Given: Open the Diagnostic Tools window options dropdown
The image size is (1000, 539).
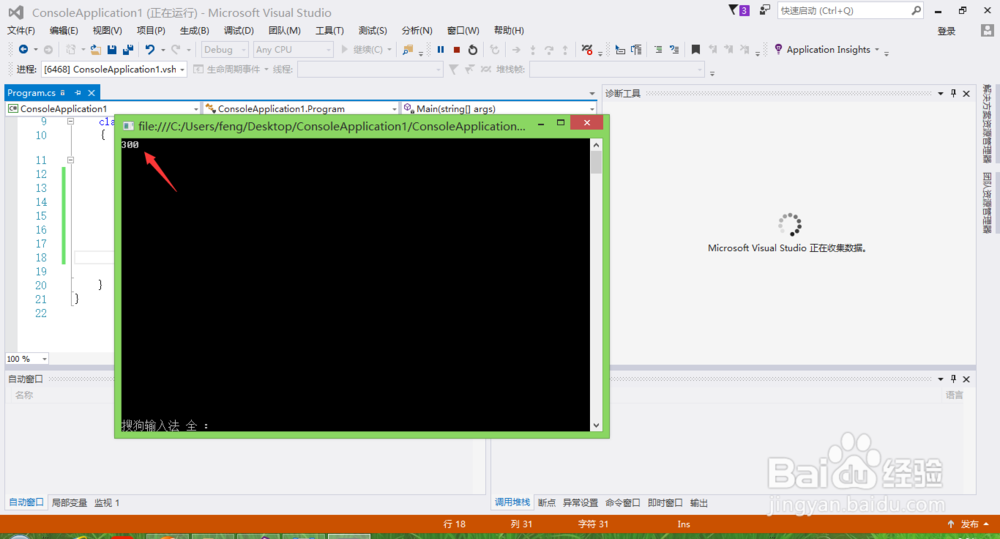Looking at the screenshot, I should point(941,93).
